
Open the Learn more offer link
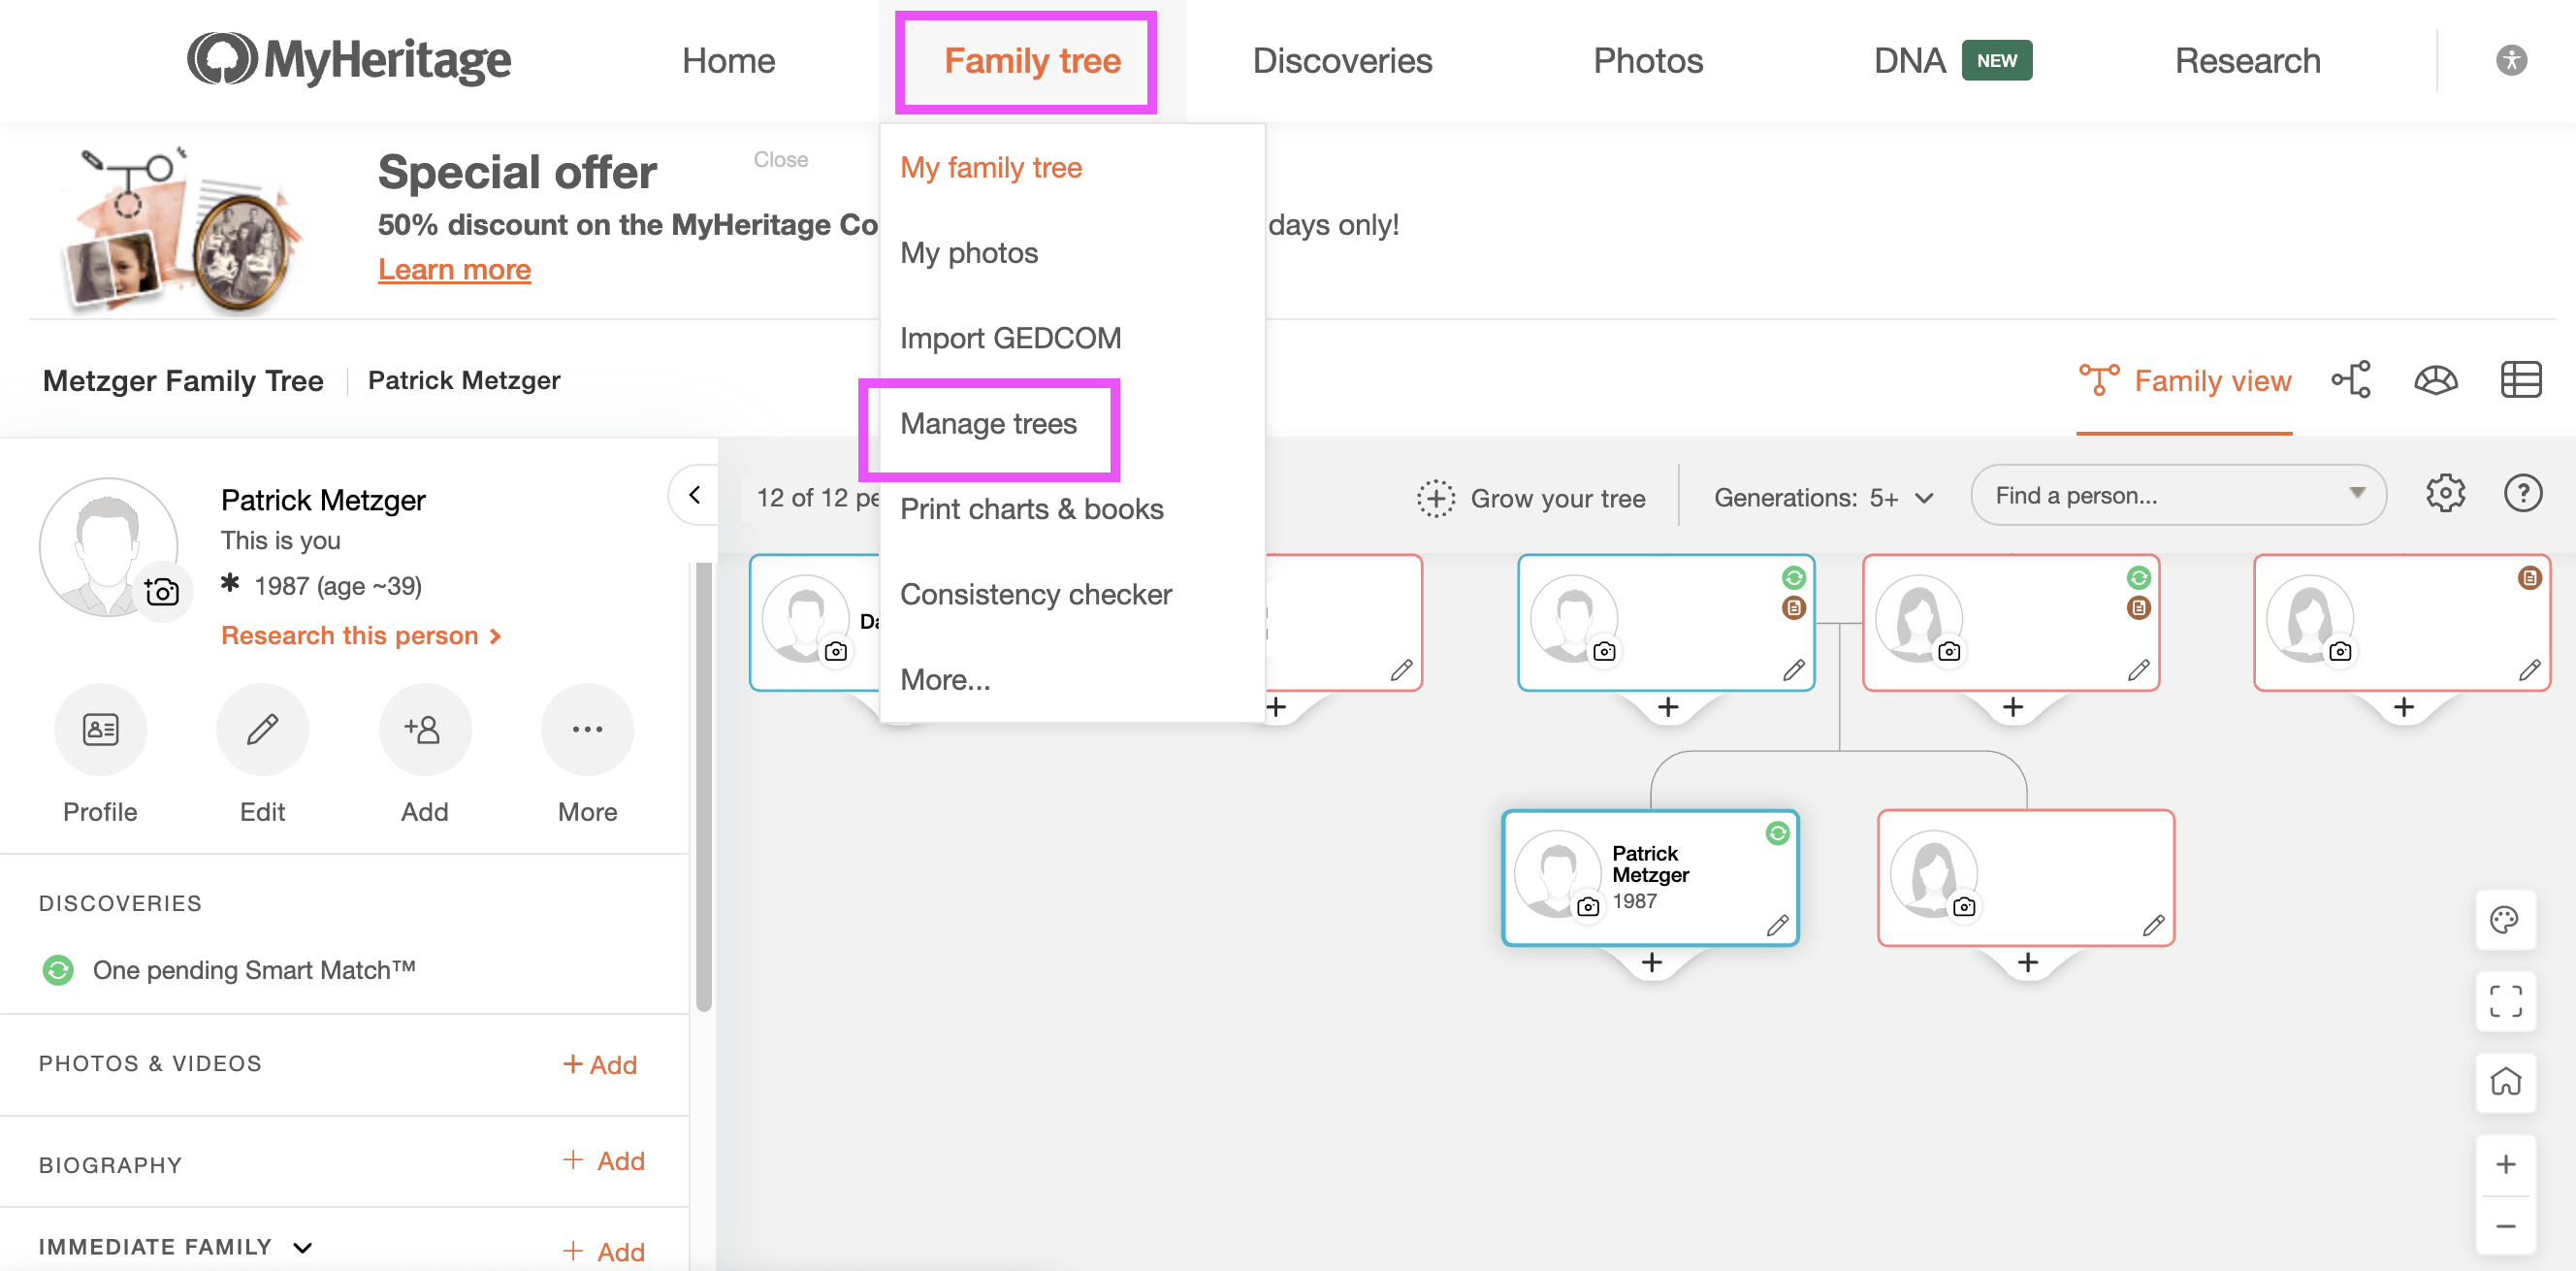(454, 269)
